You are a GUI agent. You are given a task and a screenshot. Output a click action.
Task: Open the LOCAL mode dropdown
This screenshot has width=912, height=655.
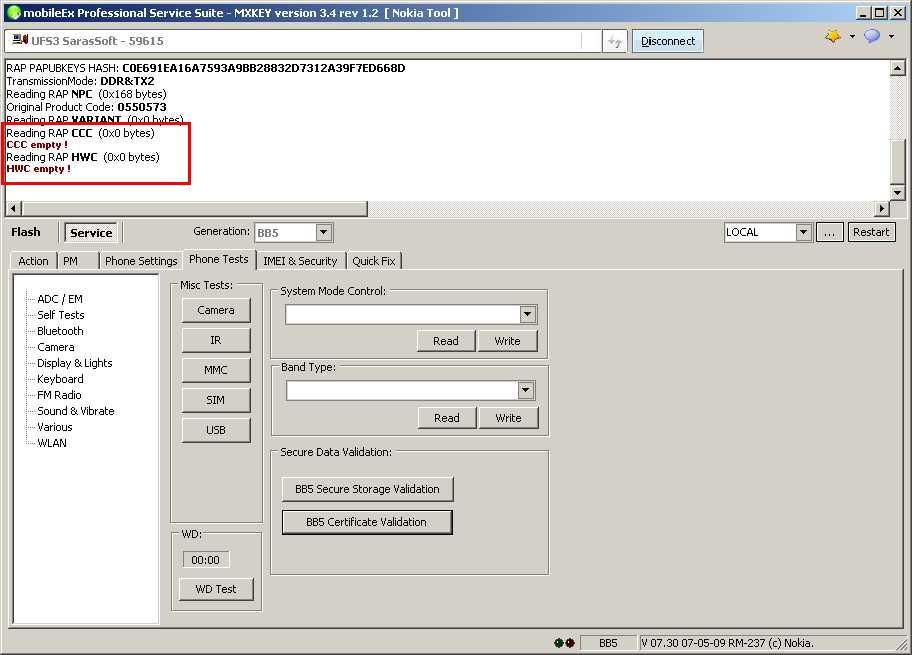point(803,232)
